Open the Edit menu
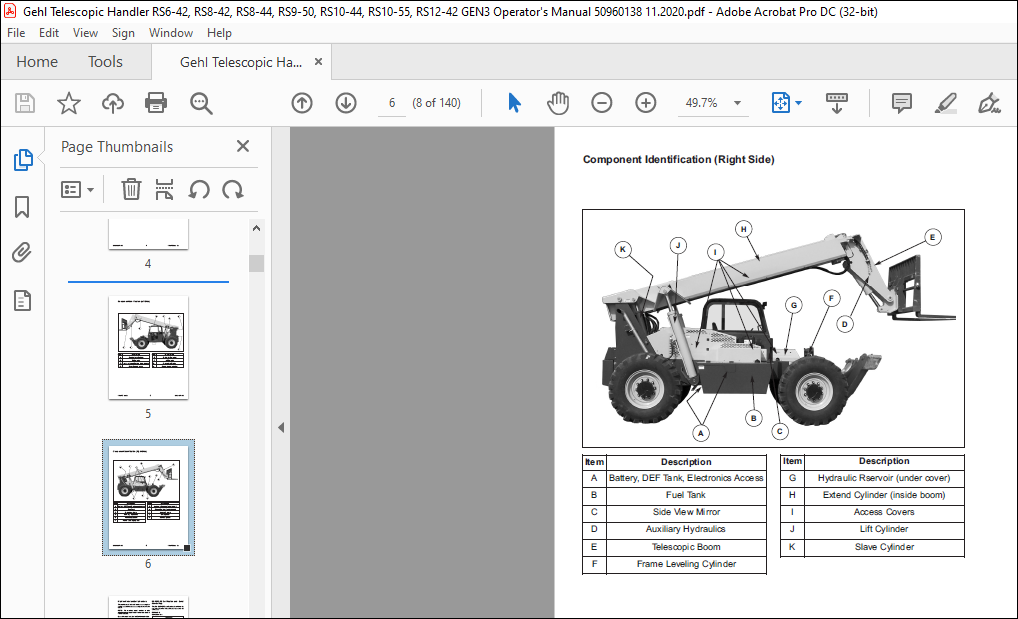This screenshot has height=619, width=1018. (x=49, y=32)
